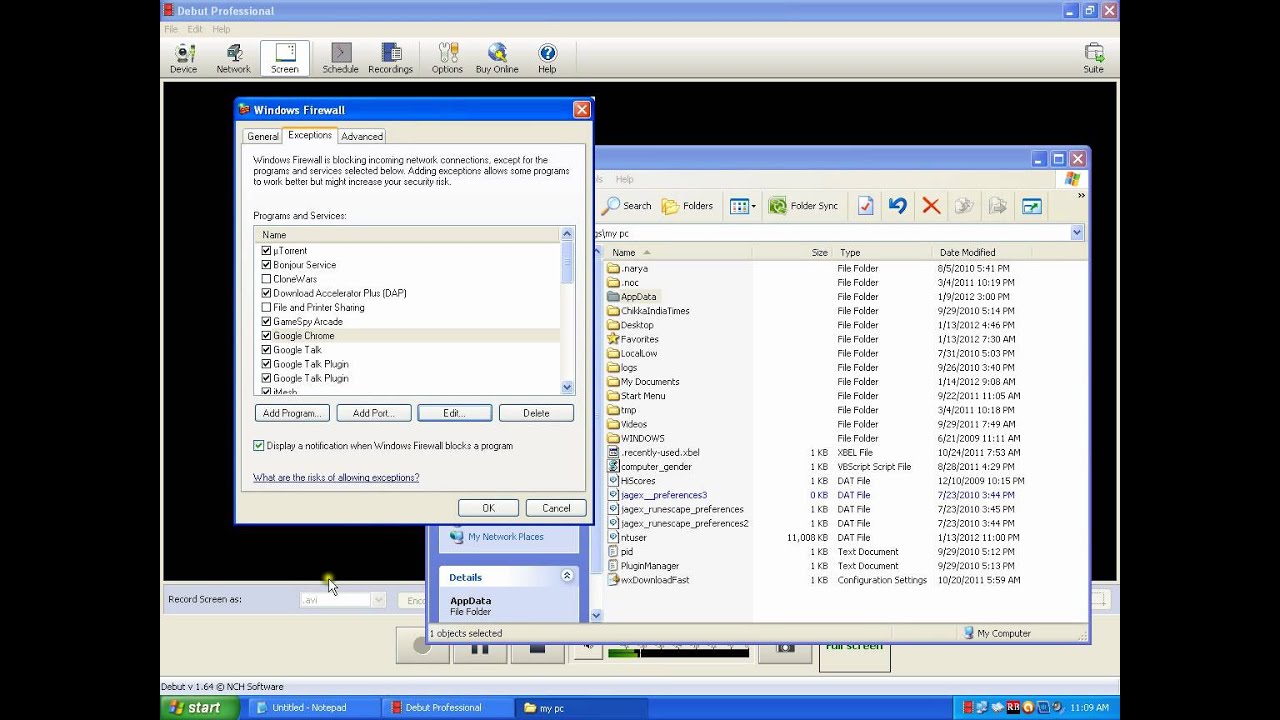Open the Views dropdown in explorer toolbar
1280x720 pixels.
(x=742, y=206)
